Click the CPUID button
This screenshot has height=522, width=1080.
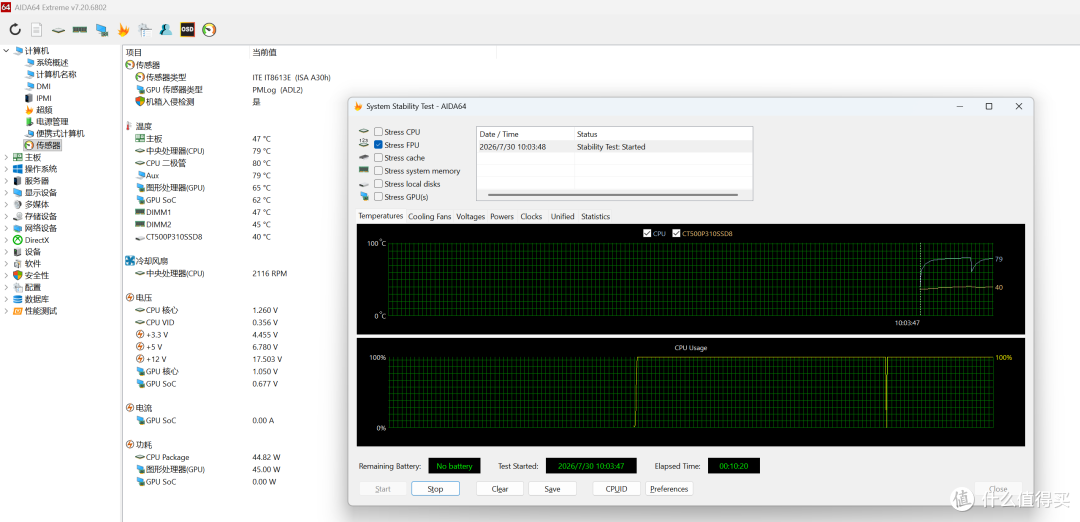[x=616, y=488]
